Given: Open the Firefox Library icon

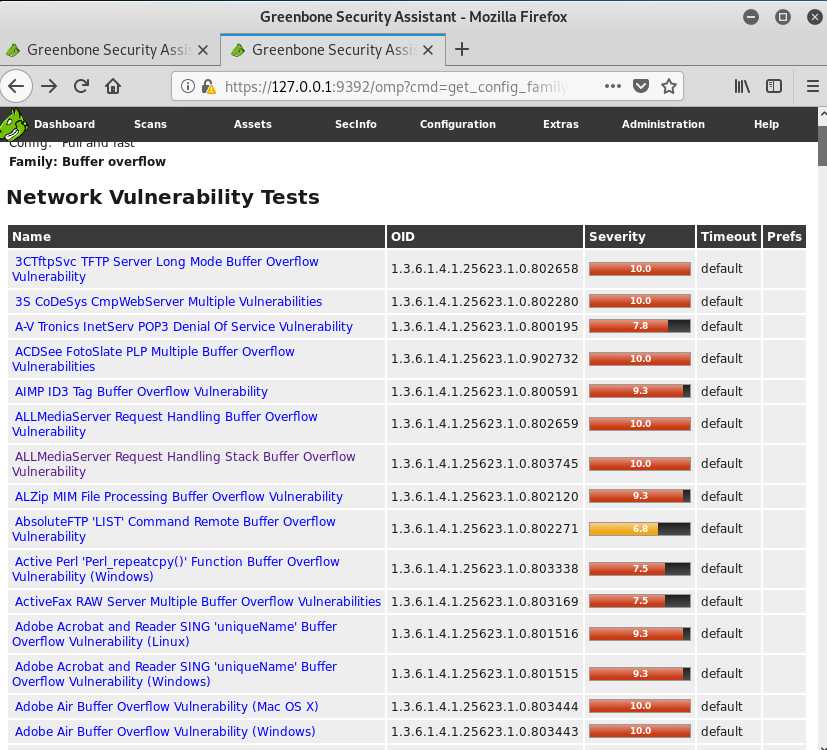Looking at the screenshot, I should coord(742,86).
